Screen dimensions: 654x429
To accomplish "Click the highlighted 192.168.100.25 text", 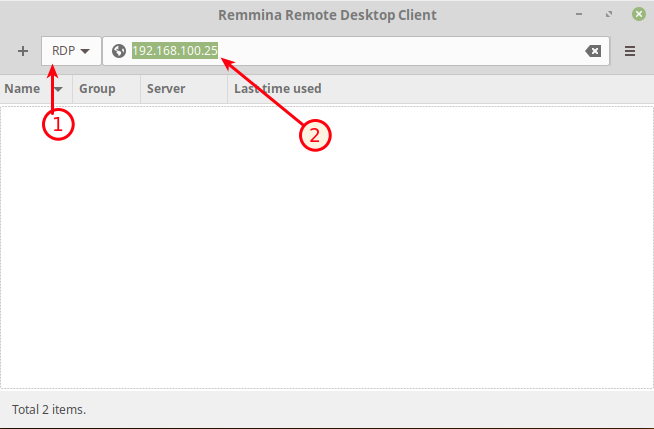I will click(x=175, y=51).
